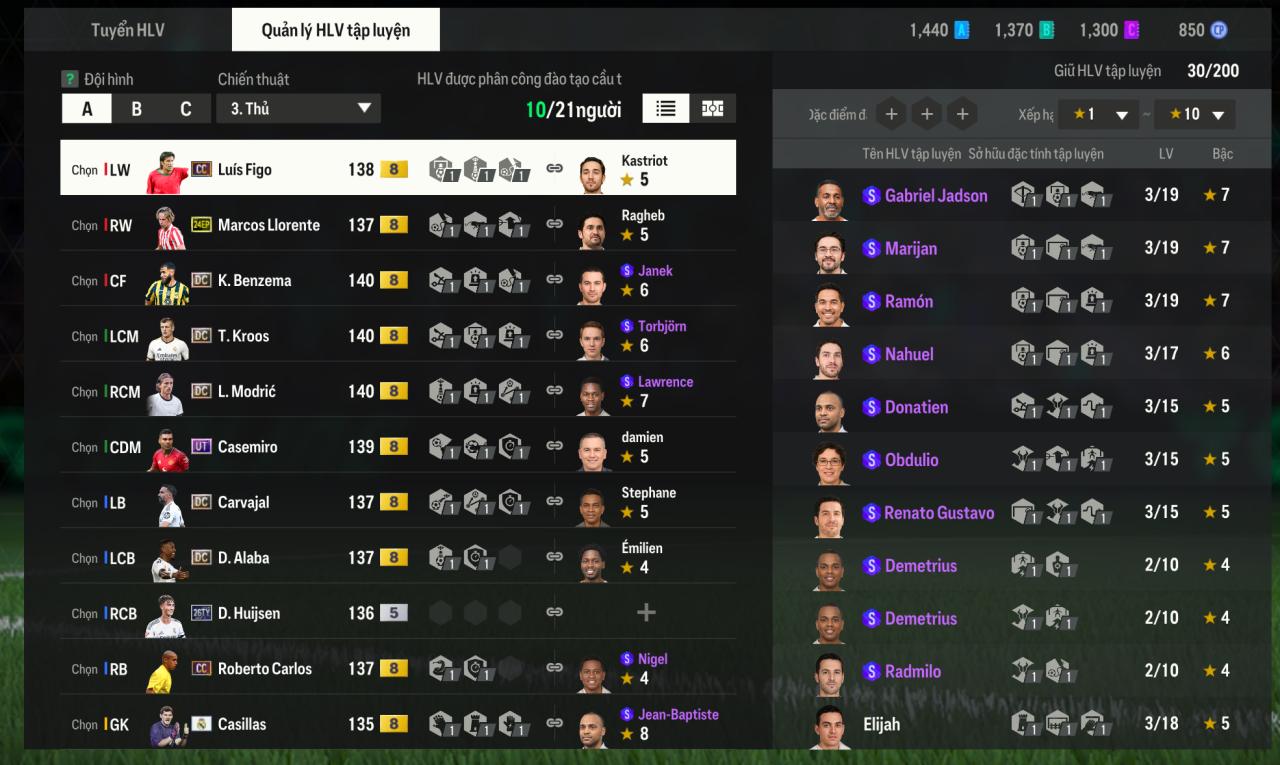Switch to list view icon
Viewport: 1280px width, 765px height.
click(665, 108)
